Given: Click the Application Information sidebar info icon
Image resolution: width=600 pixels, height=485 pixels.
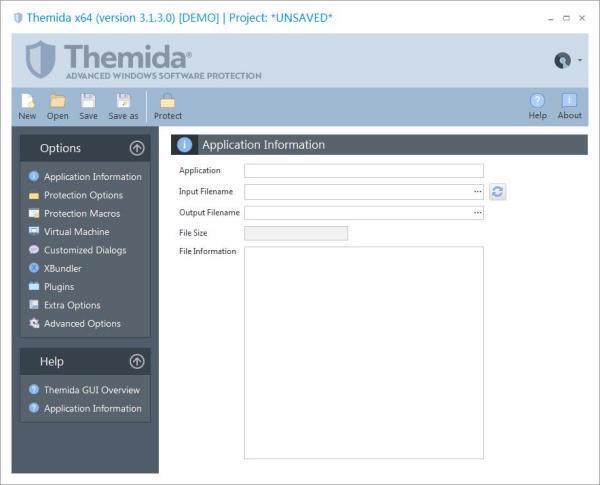Looking at the screenshot, I should tap(34, 176).
